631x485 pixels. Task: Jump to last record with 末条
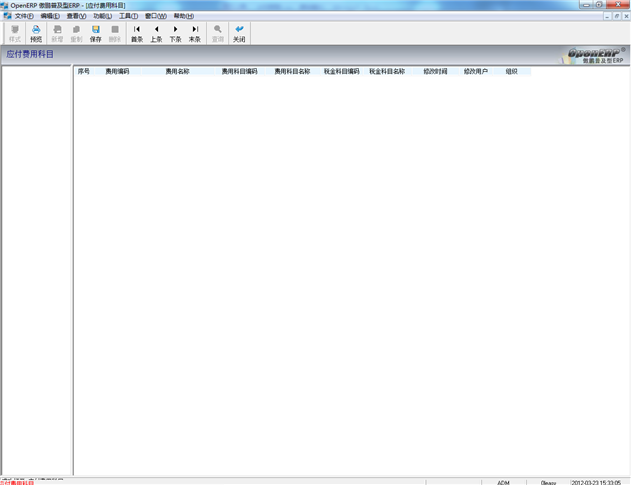point(195,33)
